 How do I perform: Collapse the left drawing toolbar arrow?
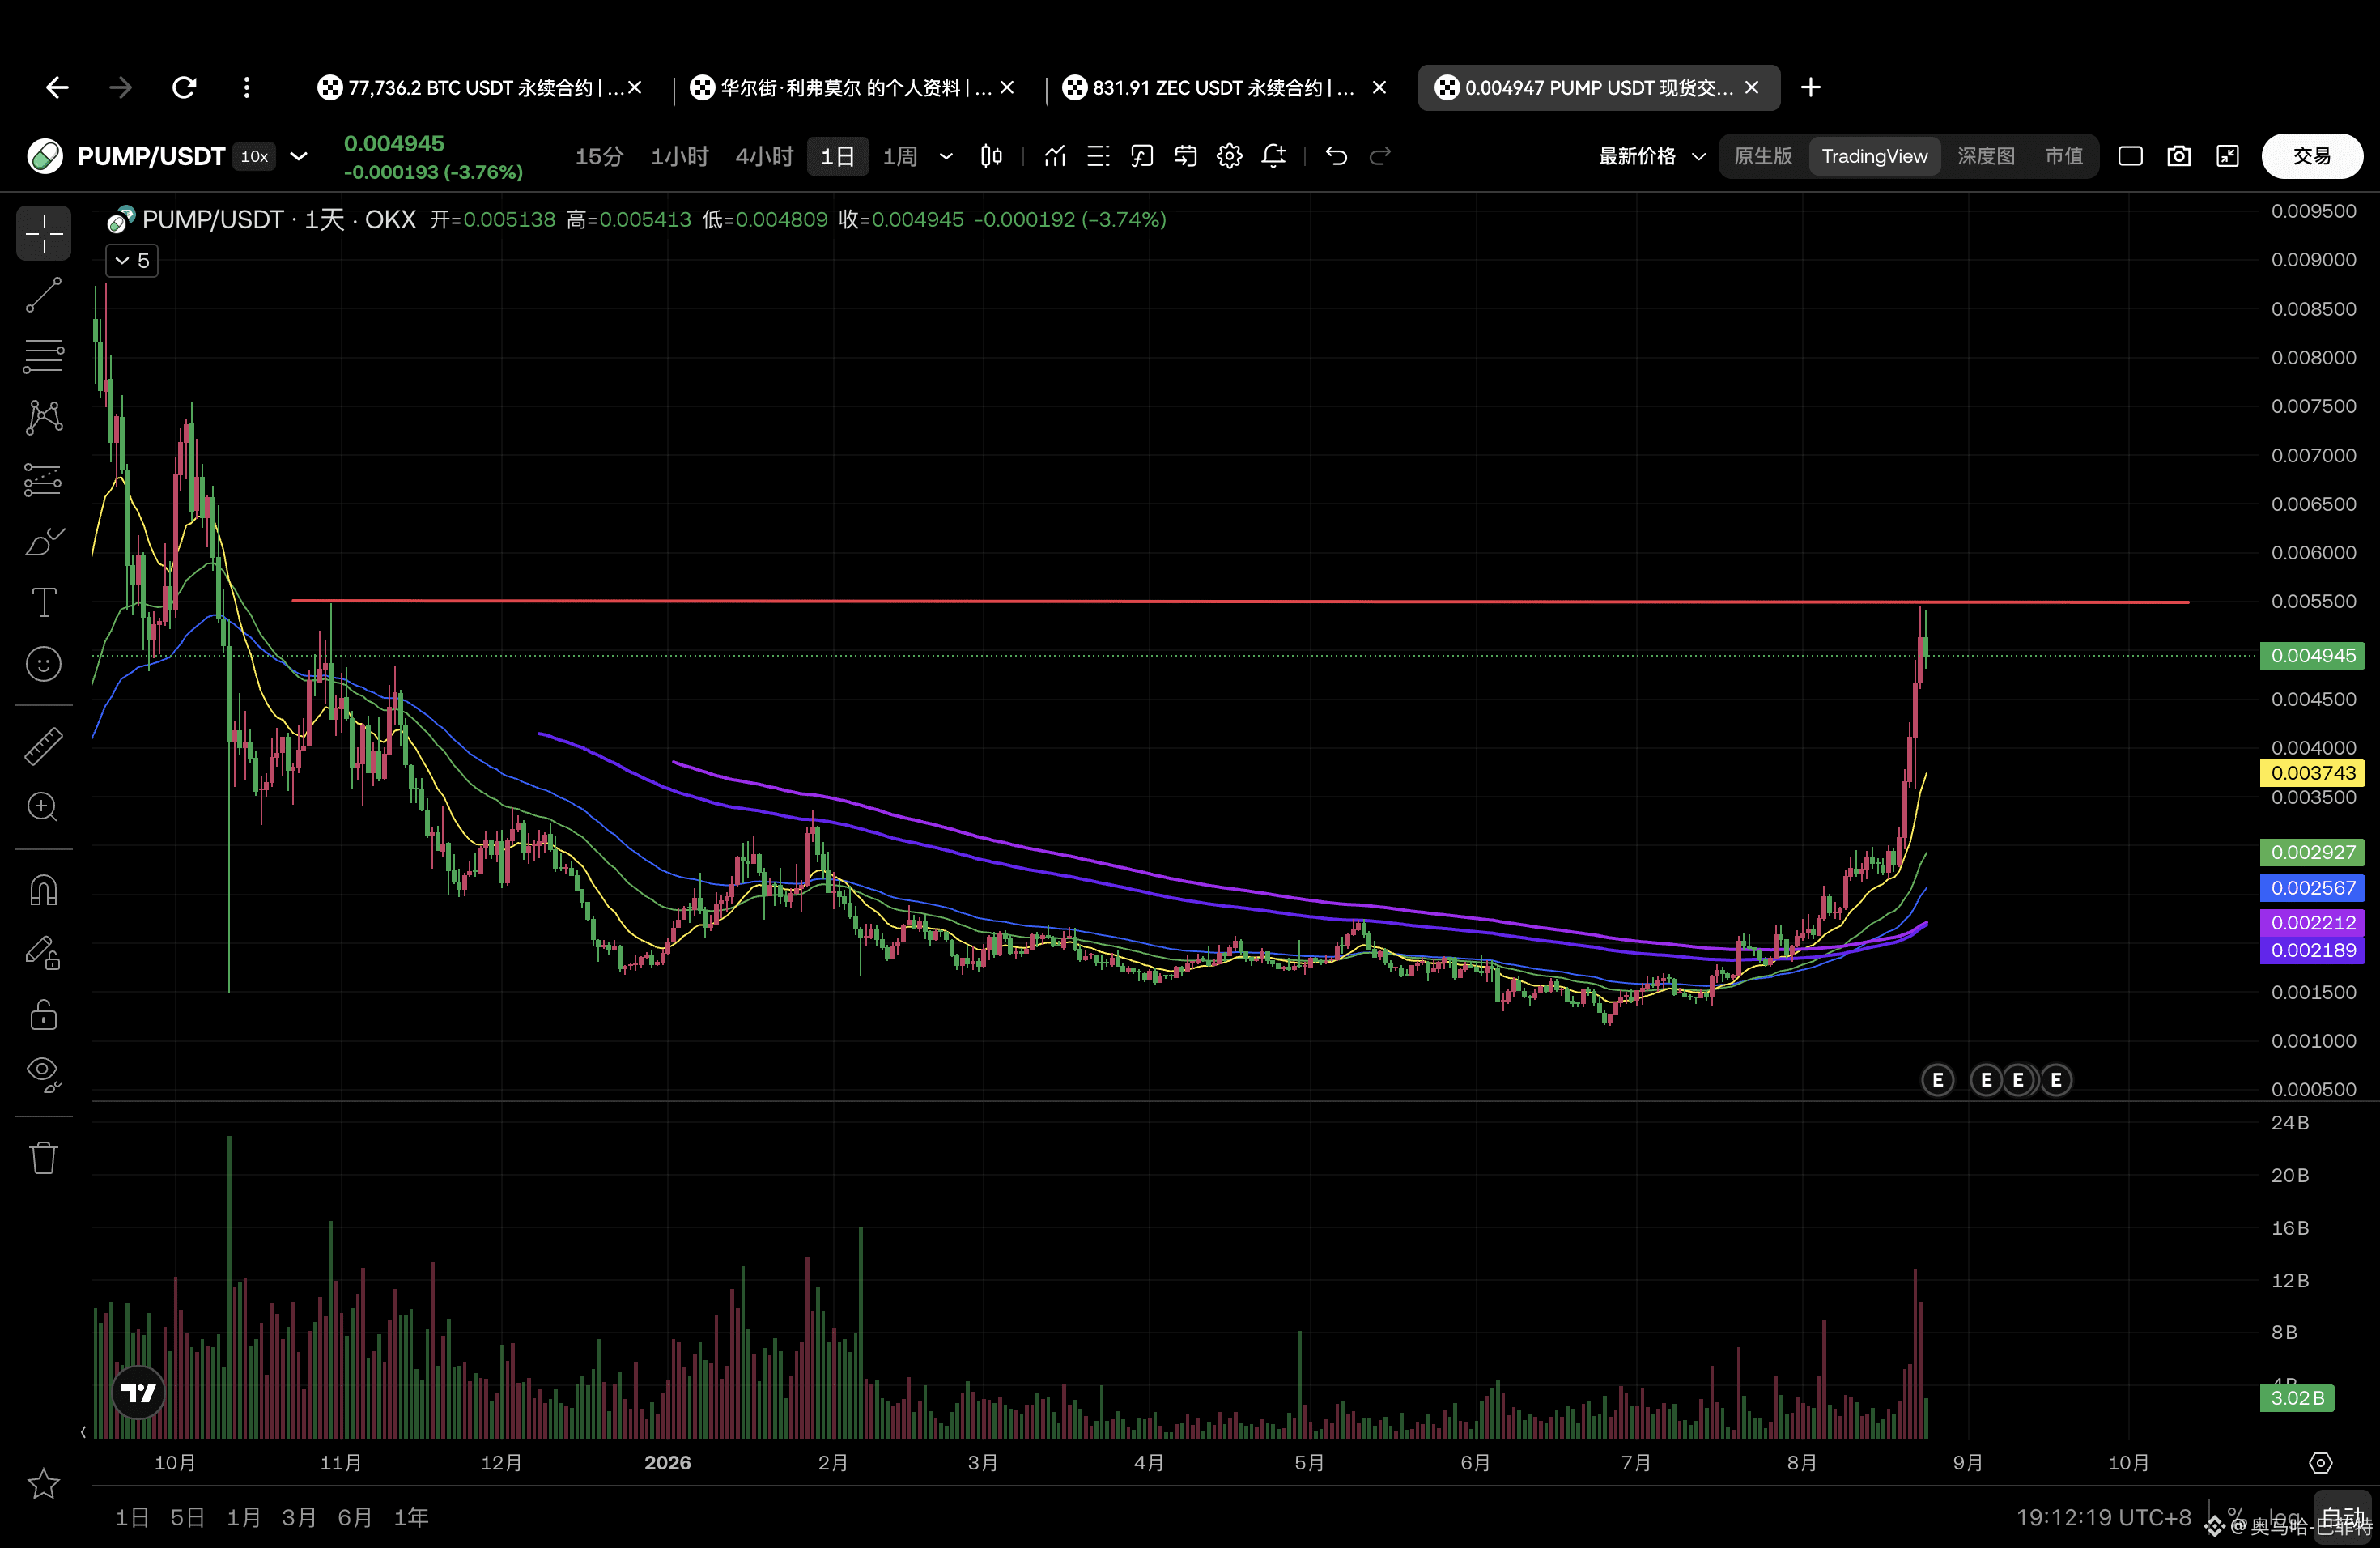pyautogui.click(x=83, y=1432)
